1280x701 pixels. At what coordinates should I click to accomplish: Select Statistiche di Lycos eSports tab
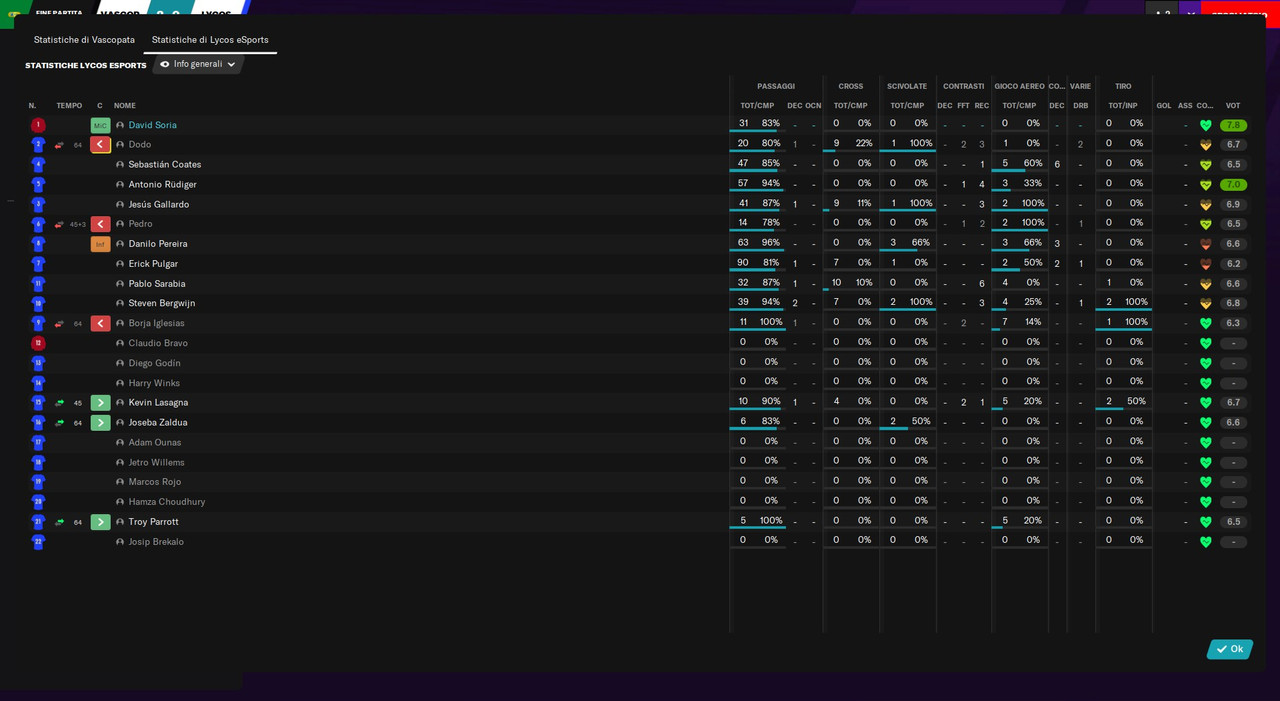click(x=210, y=40)
